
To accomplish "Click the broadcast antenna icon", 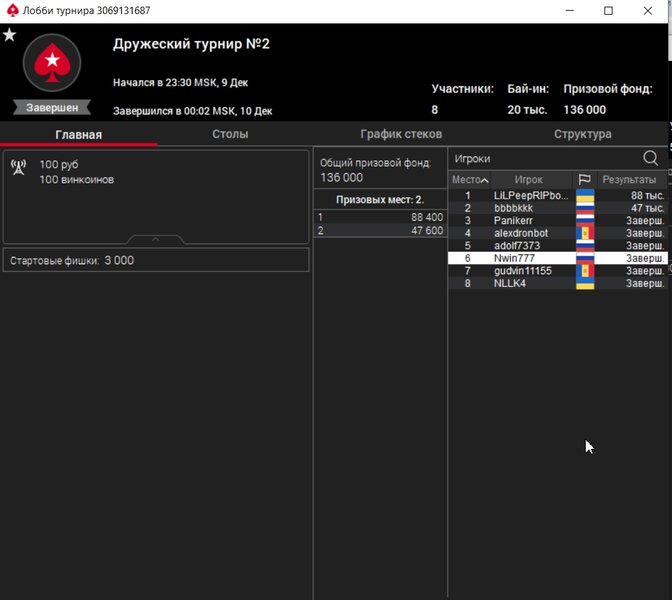I will (x=18, y=166).
